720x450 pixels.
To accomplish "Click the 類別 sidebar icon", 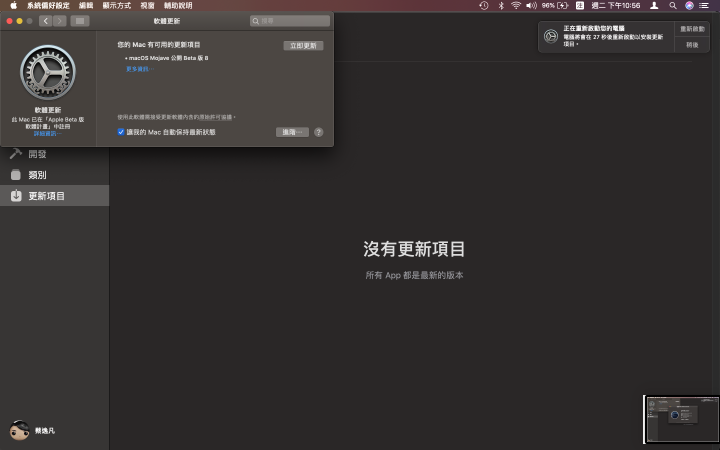I will tap(16, 175).
